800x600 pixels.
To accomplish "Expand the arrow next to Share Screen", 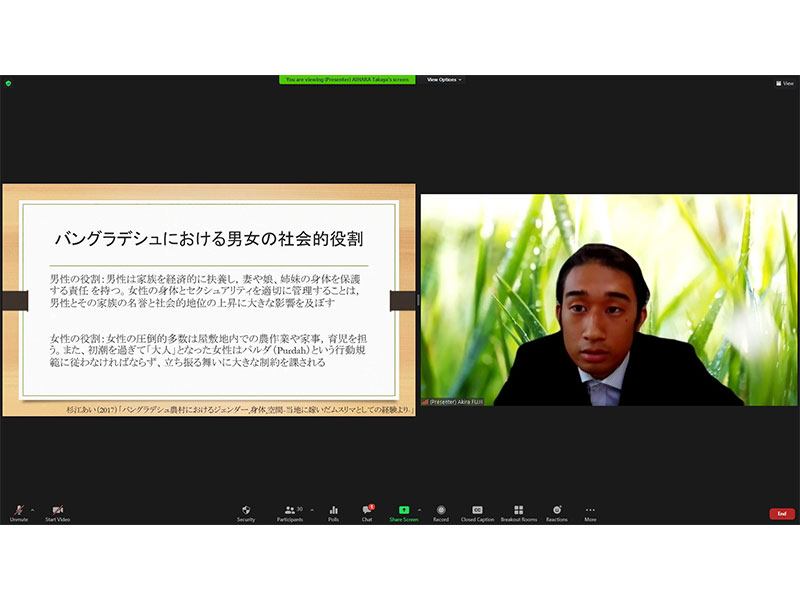I will [419, 509].
